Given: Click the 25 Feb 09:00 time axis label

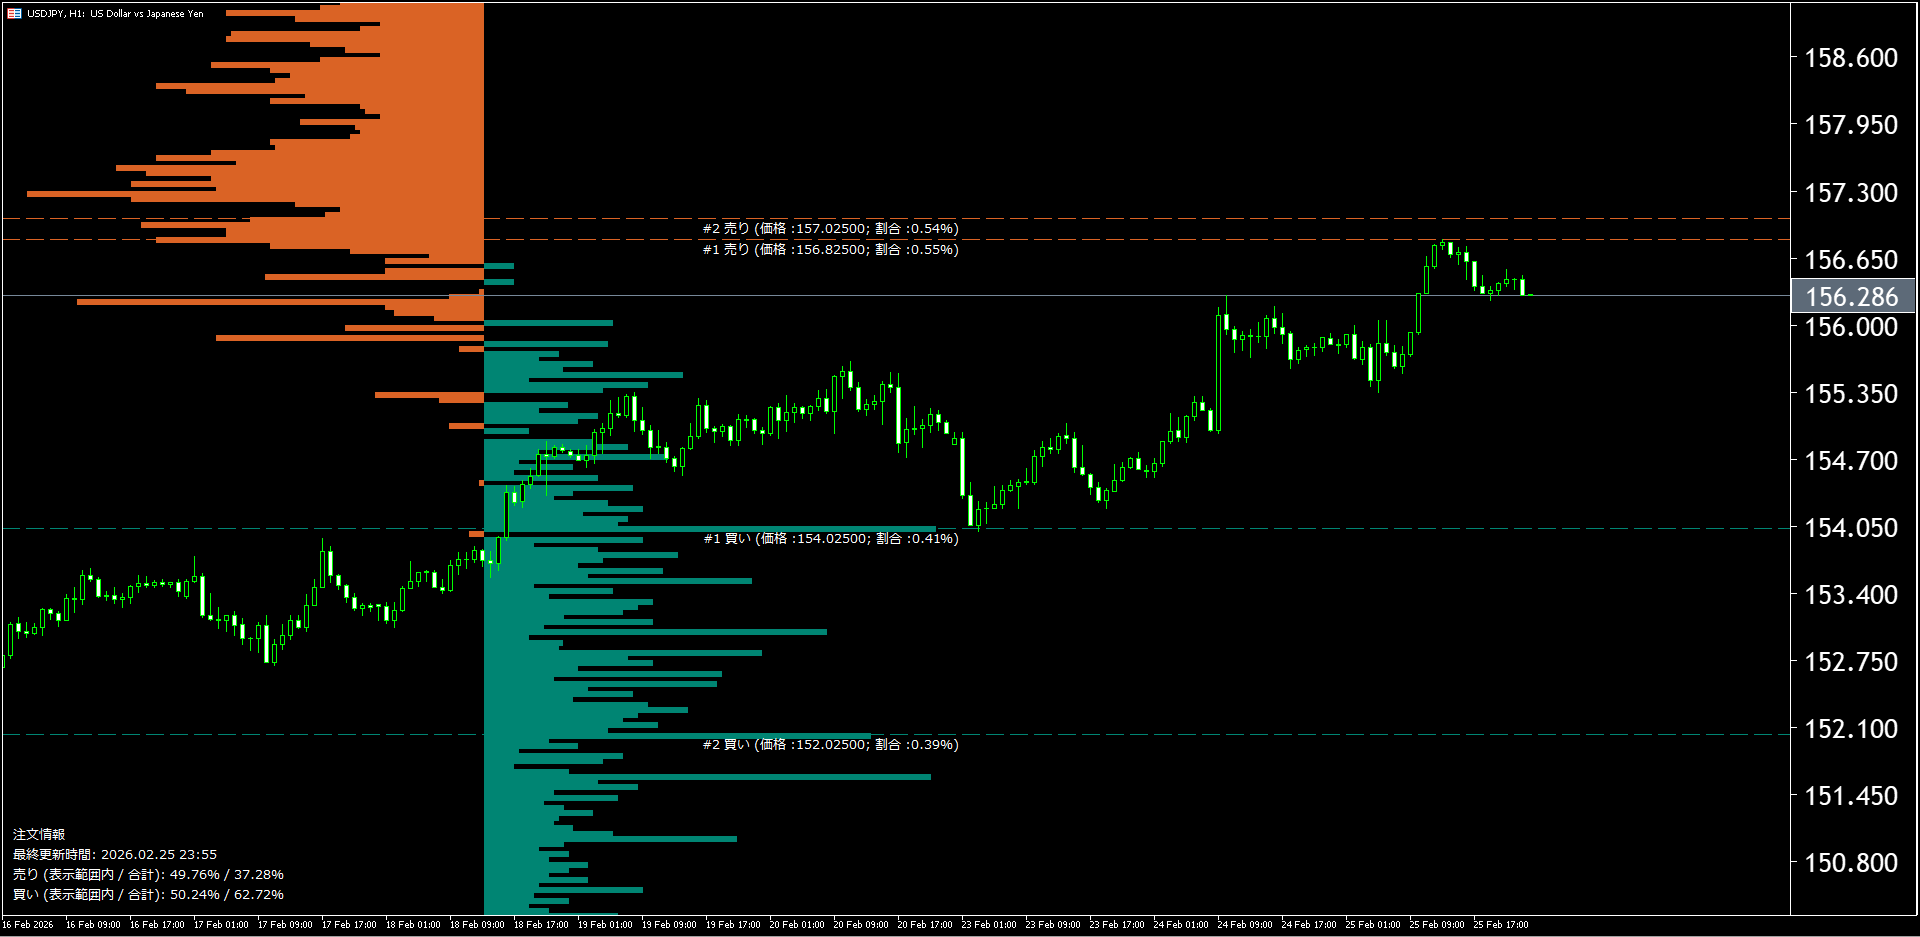Looking at the screenshot, I should 1437,925.
